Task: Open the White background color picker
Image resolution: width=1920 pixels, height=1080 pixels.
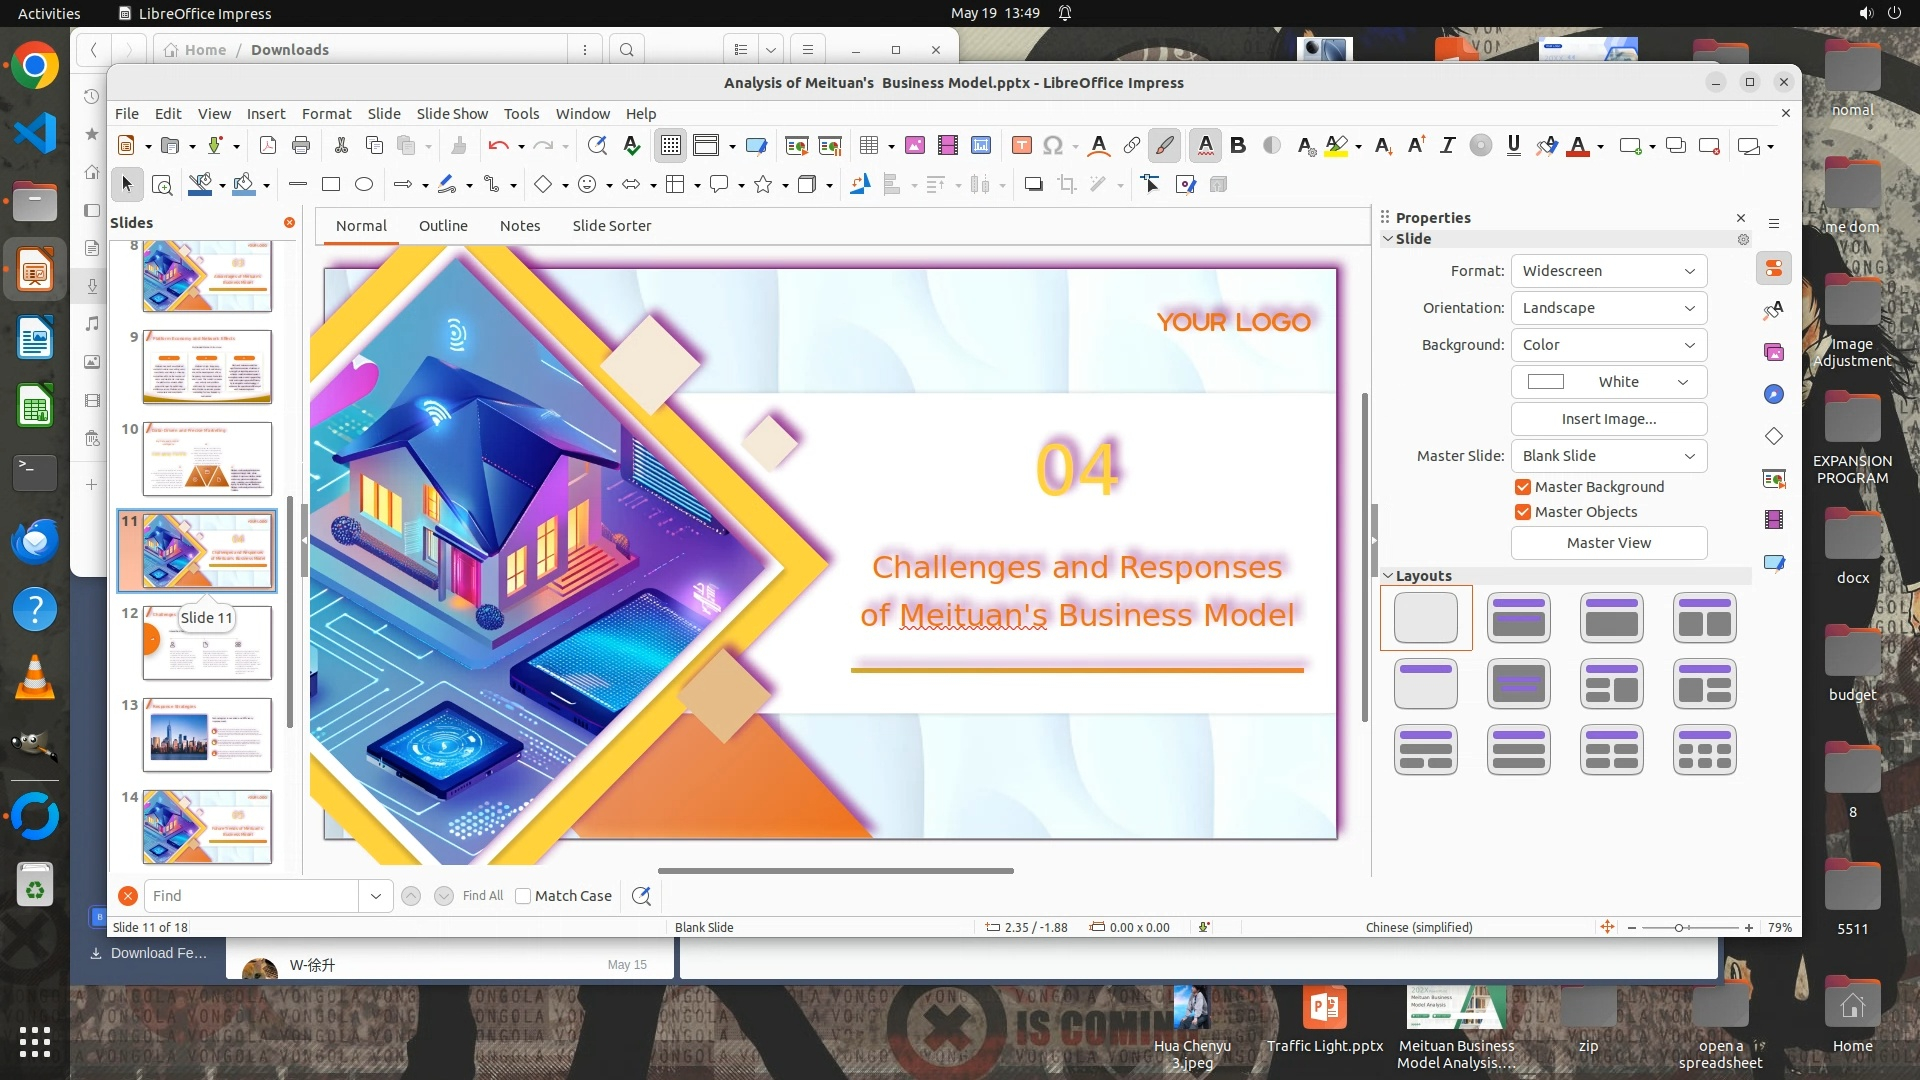Action: pyautogui.click(x=1608, y=382)
